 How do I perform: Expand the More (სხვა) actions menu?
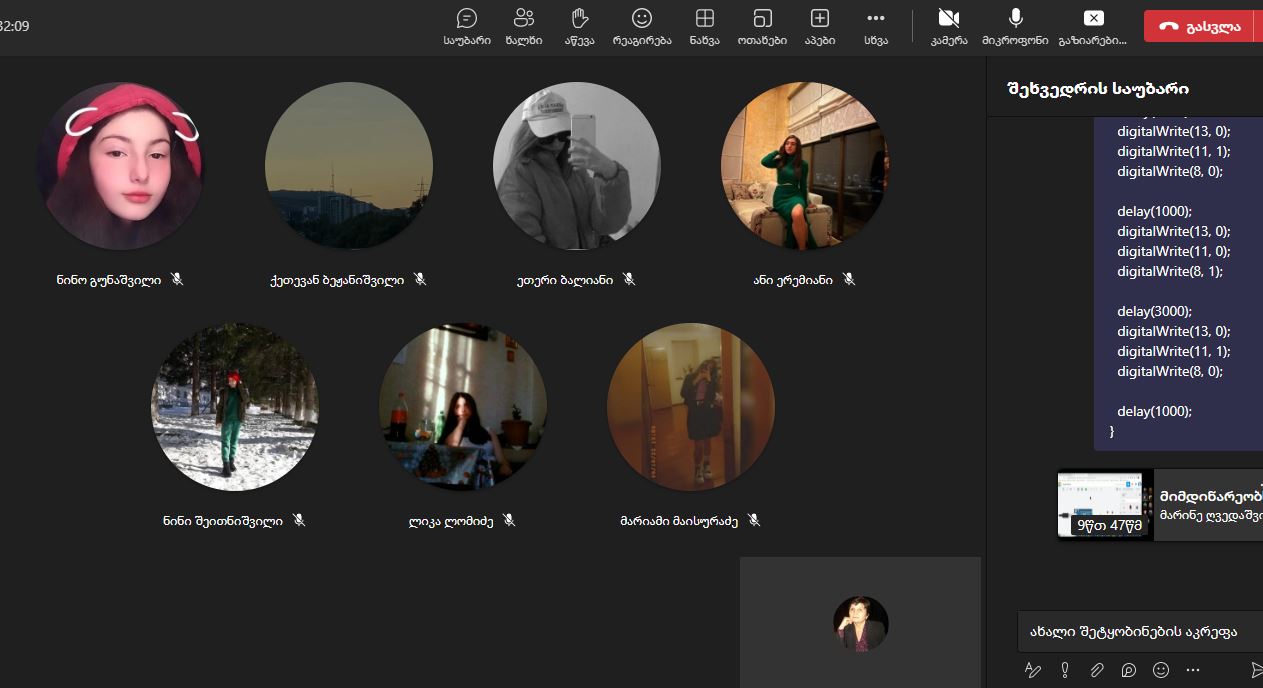(876, 26)
